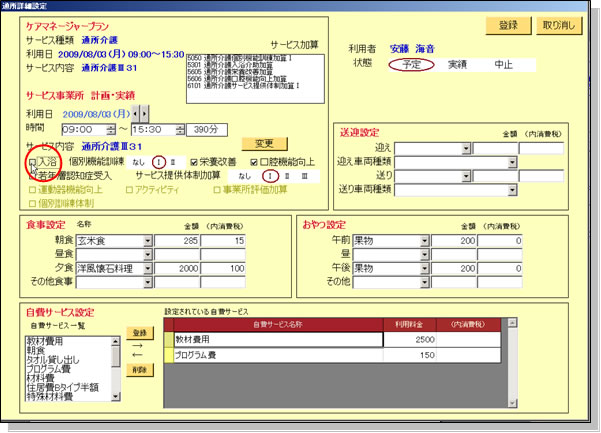Open the 午前 snack dropdown
Screen dimensions: 601x433
[x=424, y=241]
